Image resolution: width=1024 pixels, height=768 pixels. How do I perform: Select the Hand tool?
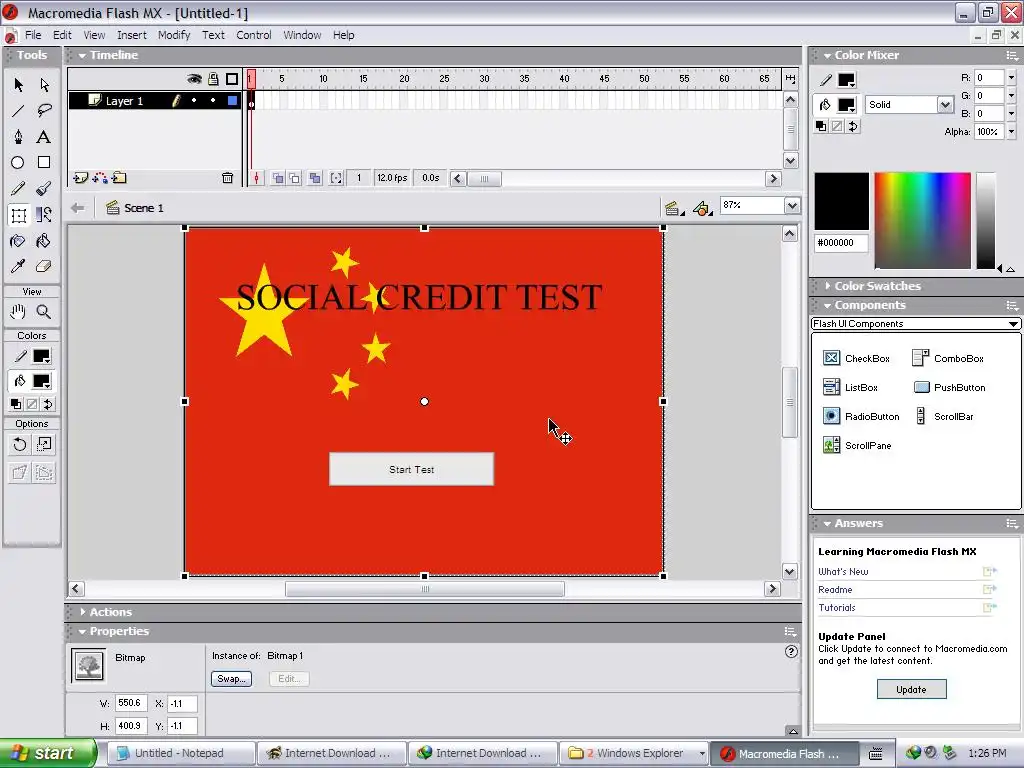(x=18, y=312)
